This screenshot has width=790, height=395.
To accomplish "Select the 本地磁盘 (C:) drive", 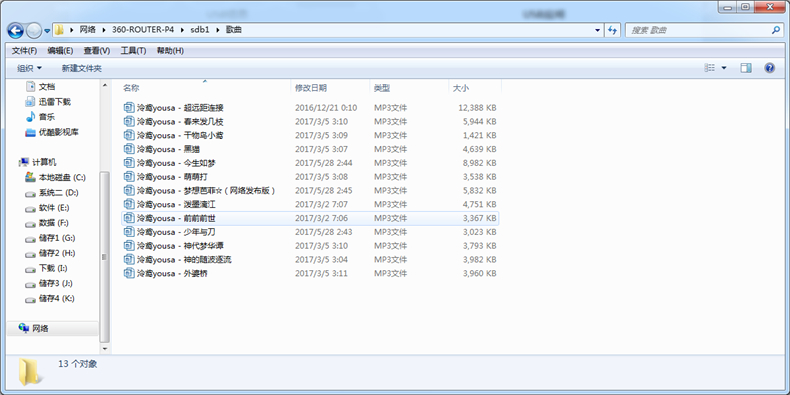I will click(55, 177).
